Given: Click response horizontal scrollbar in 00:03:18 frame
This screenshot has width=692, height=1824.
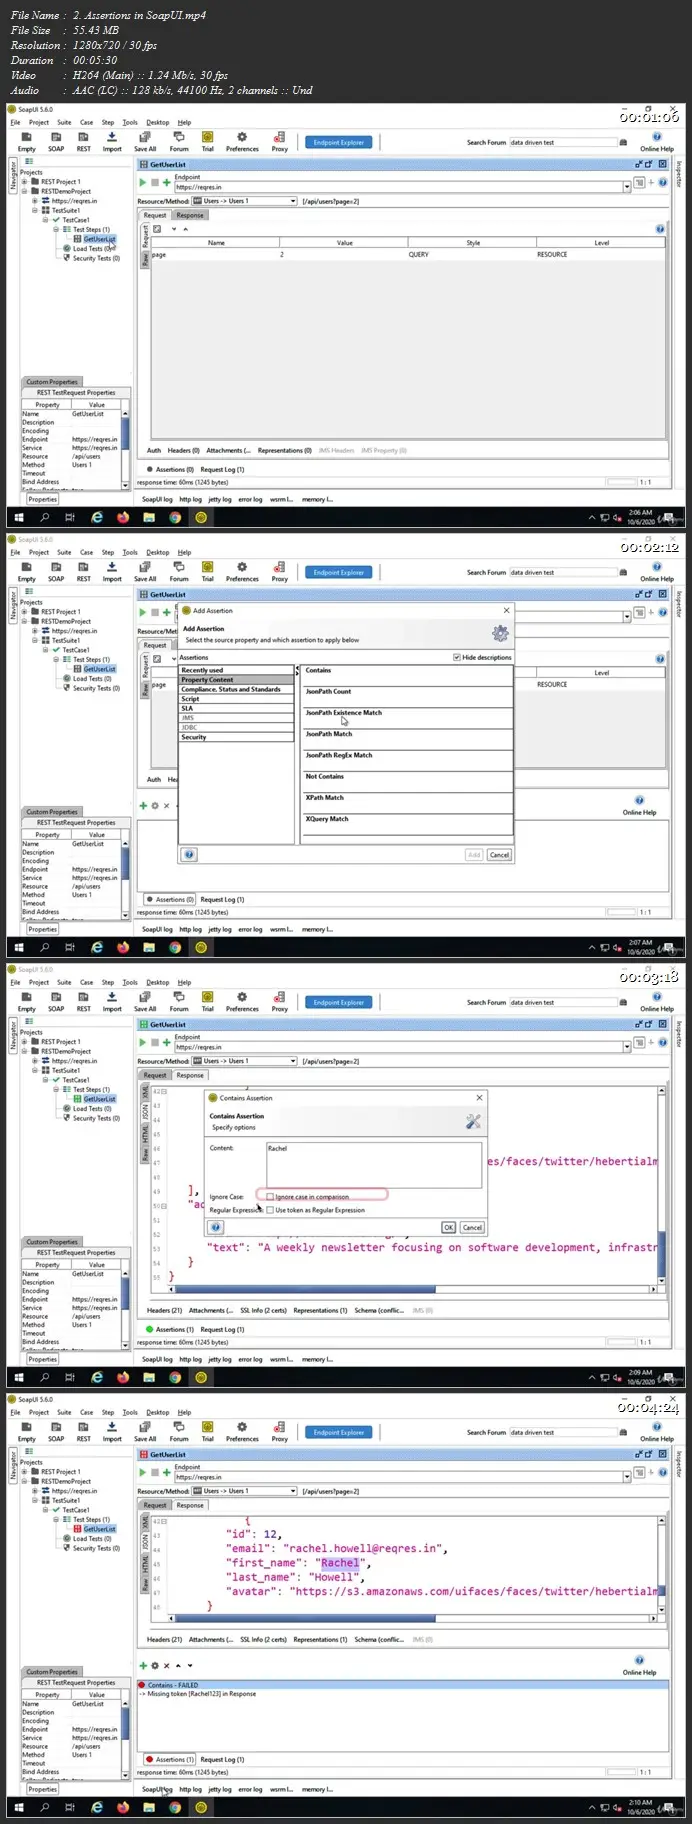Looking at the screenshot, I should pyautogui.click(x=303, y=1290).
